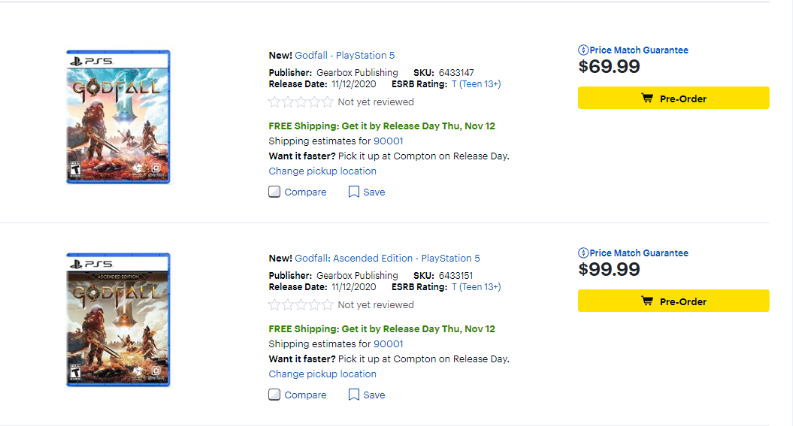Click the empty star rating for Ascended Edition

[301, 305]
